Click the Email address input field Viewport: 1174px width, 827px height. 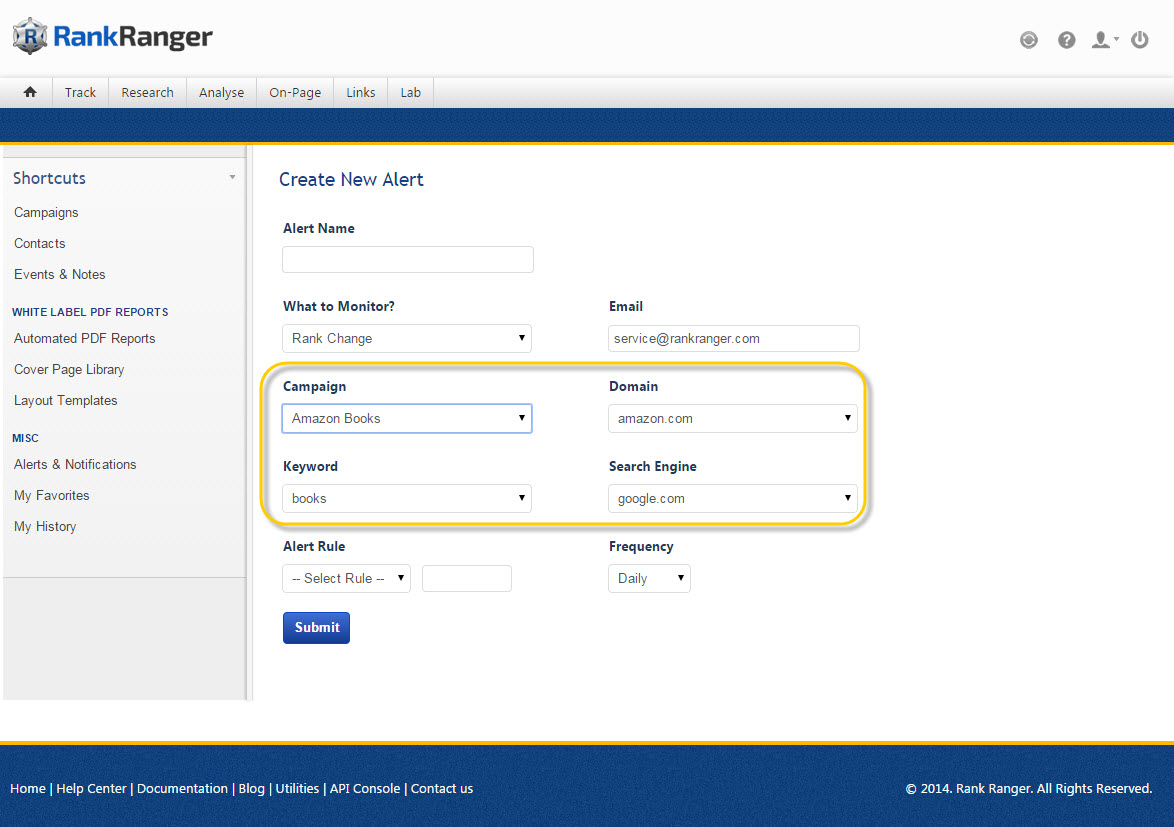(x=733, y=338)
